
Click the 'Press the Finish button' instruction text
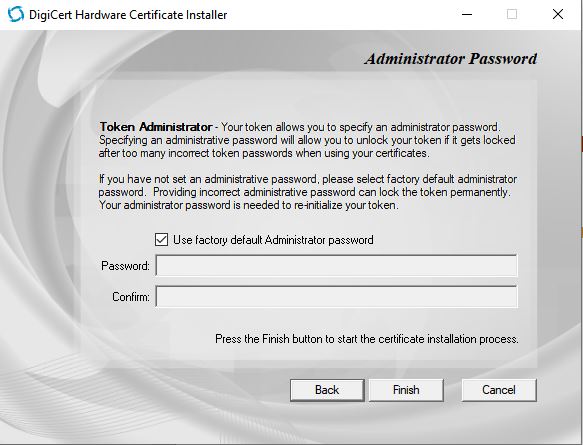point(367,339)
